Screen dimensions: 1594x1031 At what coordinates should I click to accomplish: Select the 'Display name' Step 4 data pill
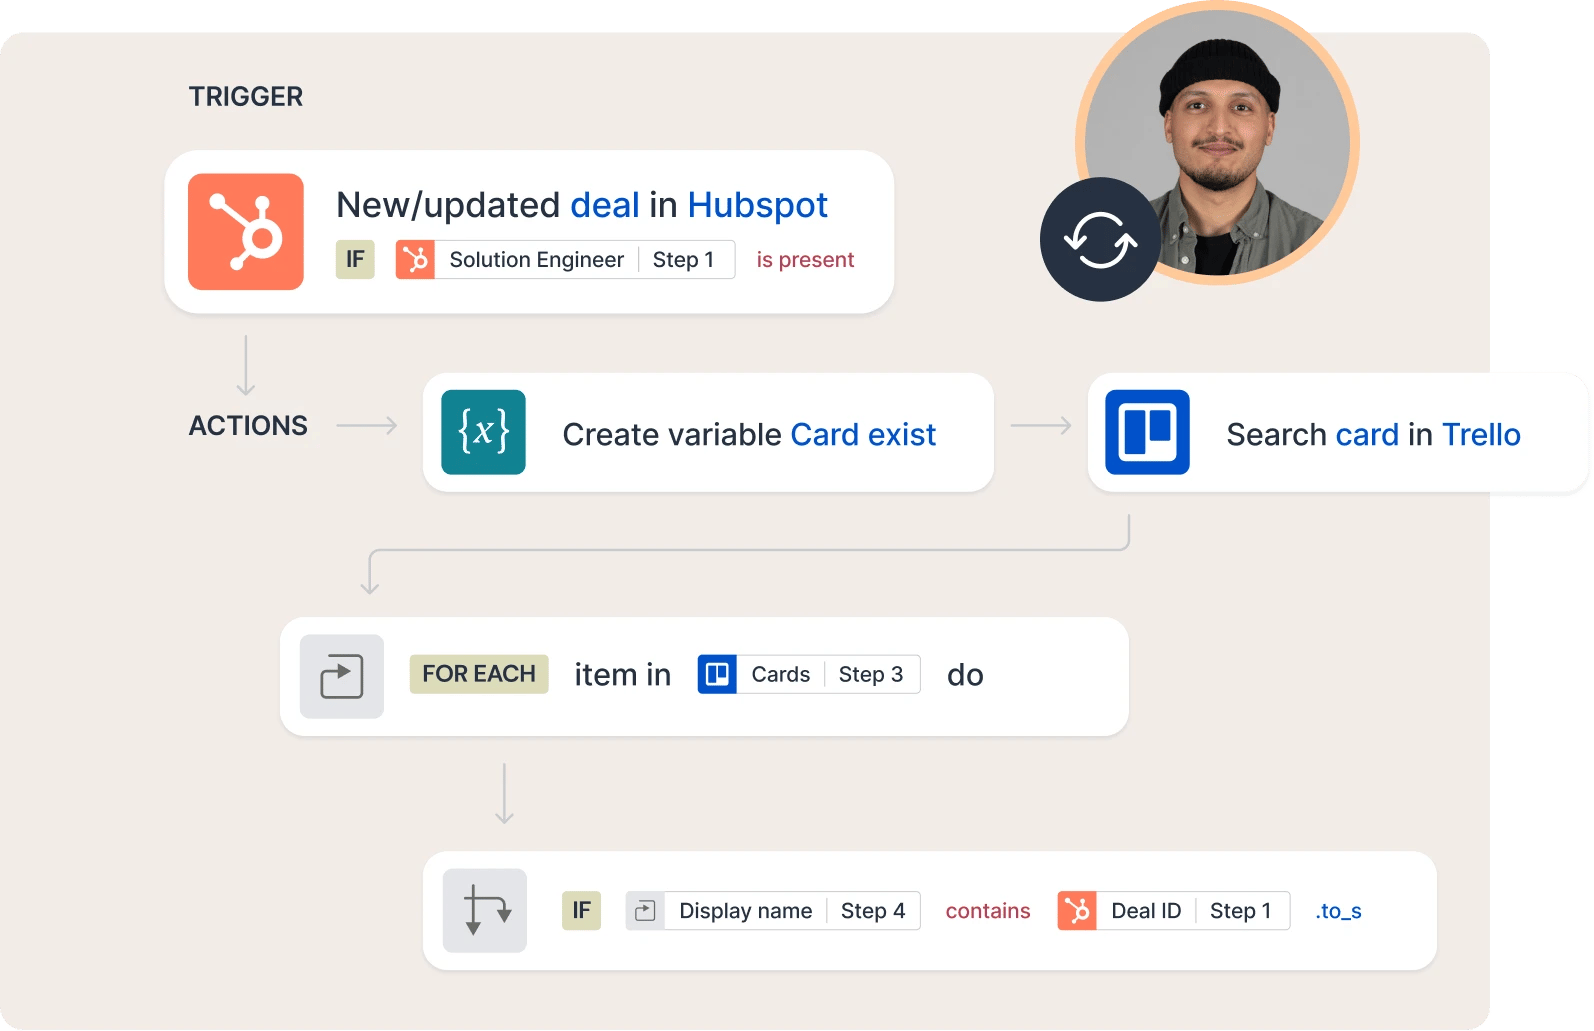(x=773, y=911)
